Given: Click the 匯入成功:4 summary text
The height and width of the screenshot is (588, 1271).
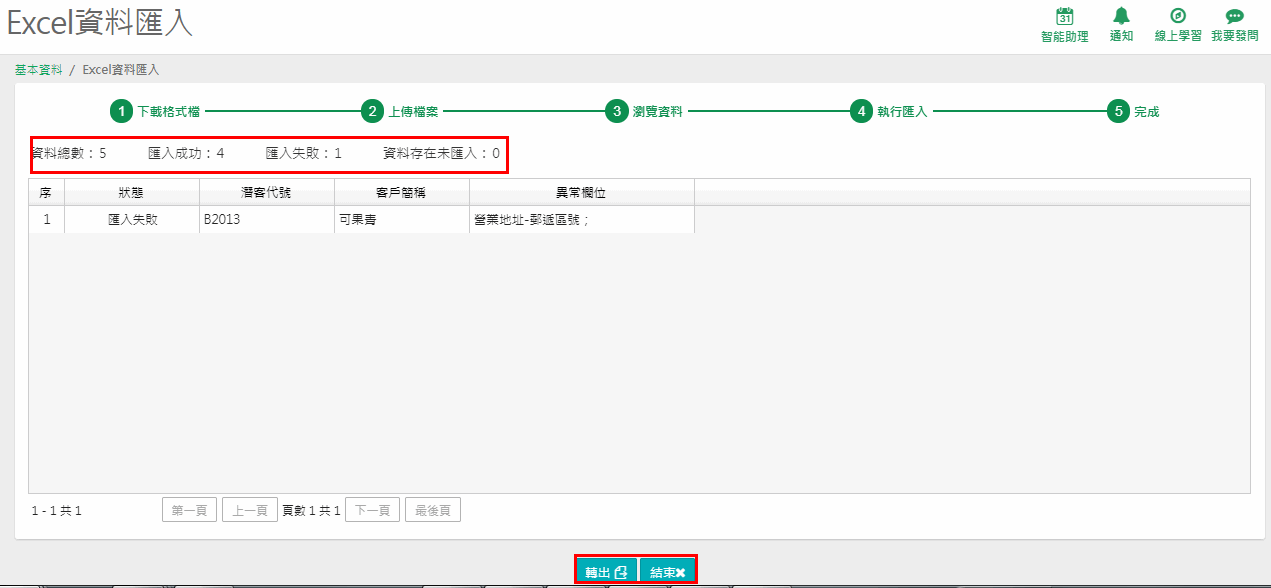Looking at the screenshot, I should 186,153.
